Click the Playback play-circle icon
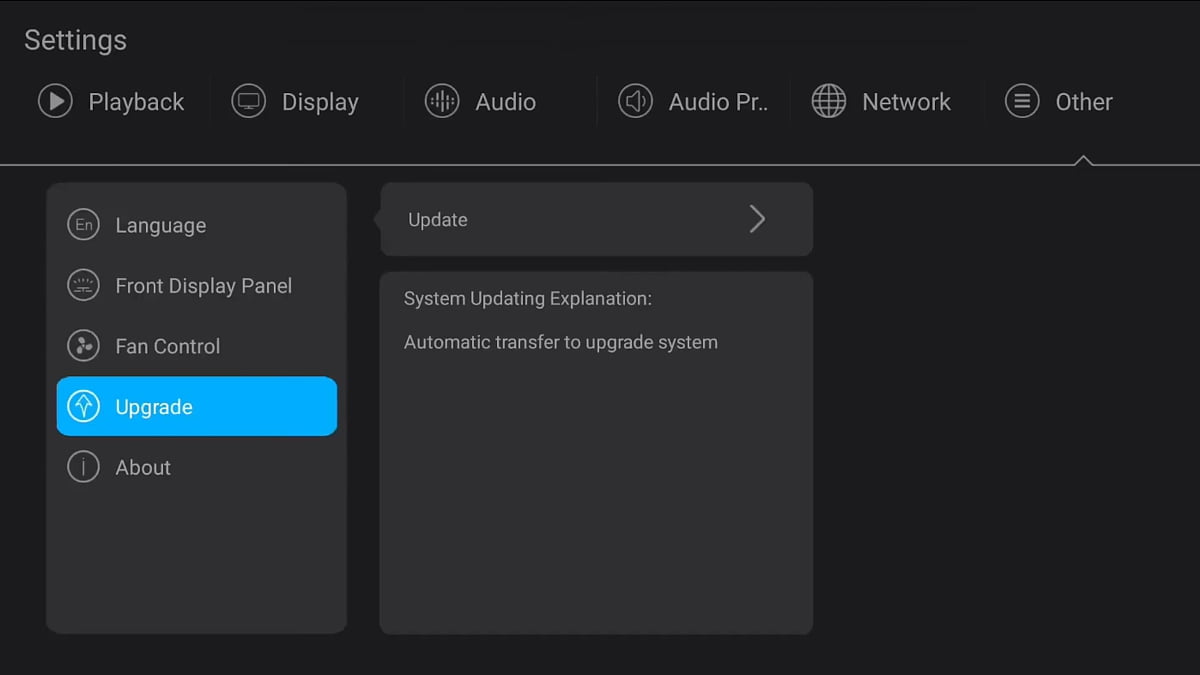This screenshot has width=1200, height=675. (55, 101)
